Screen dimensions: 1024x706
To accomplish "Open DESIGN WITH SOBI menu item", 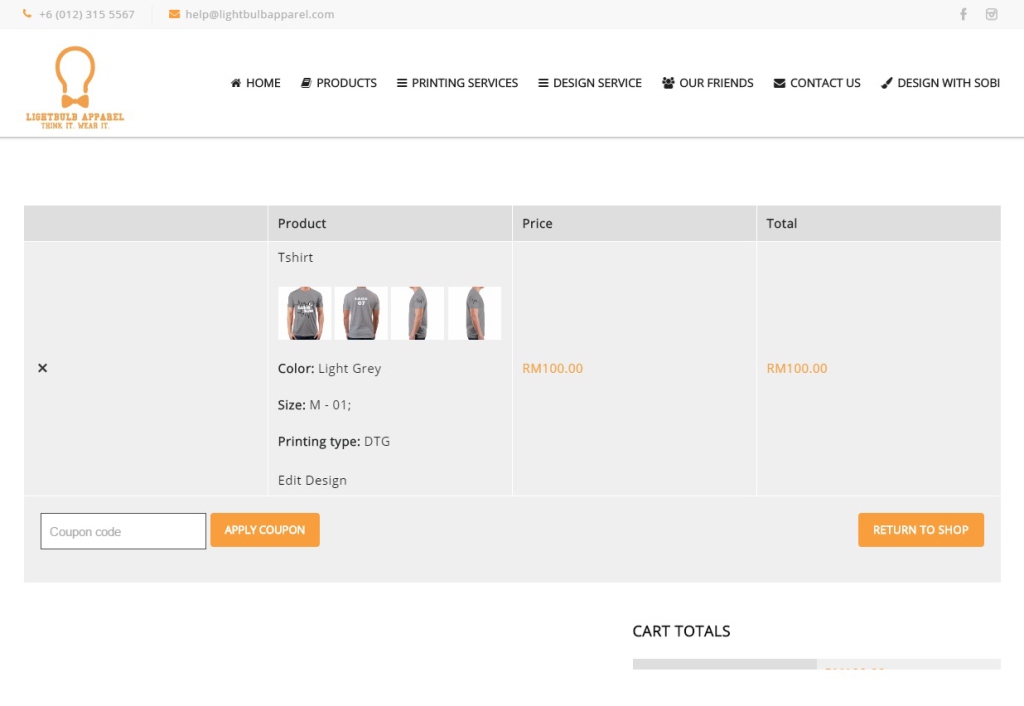I will pyautogui.click(x=940, y=83).
